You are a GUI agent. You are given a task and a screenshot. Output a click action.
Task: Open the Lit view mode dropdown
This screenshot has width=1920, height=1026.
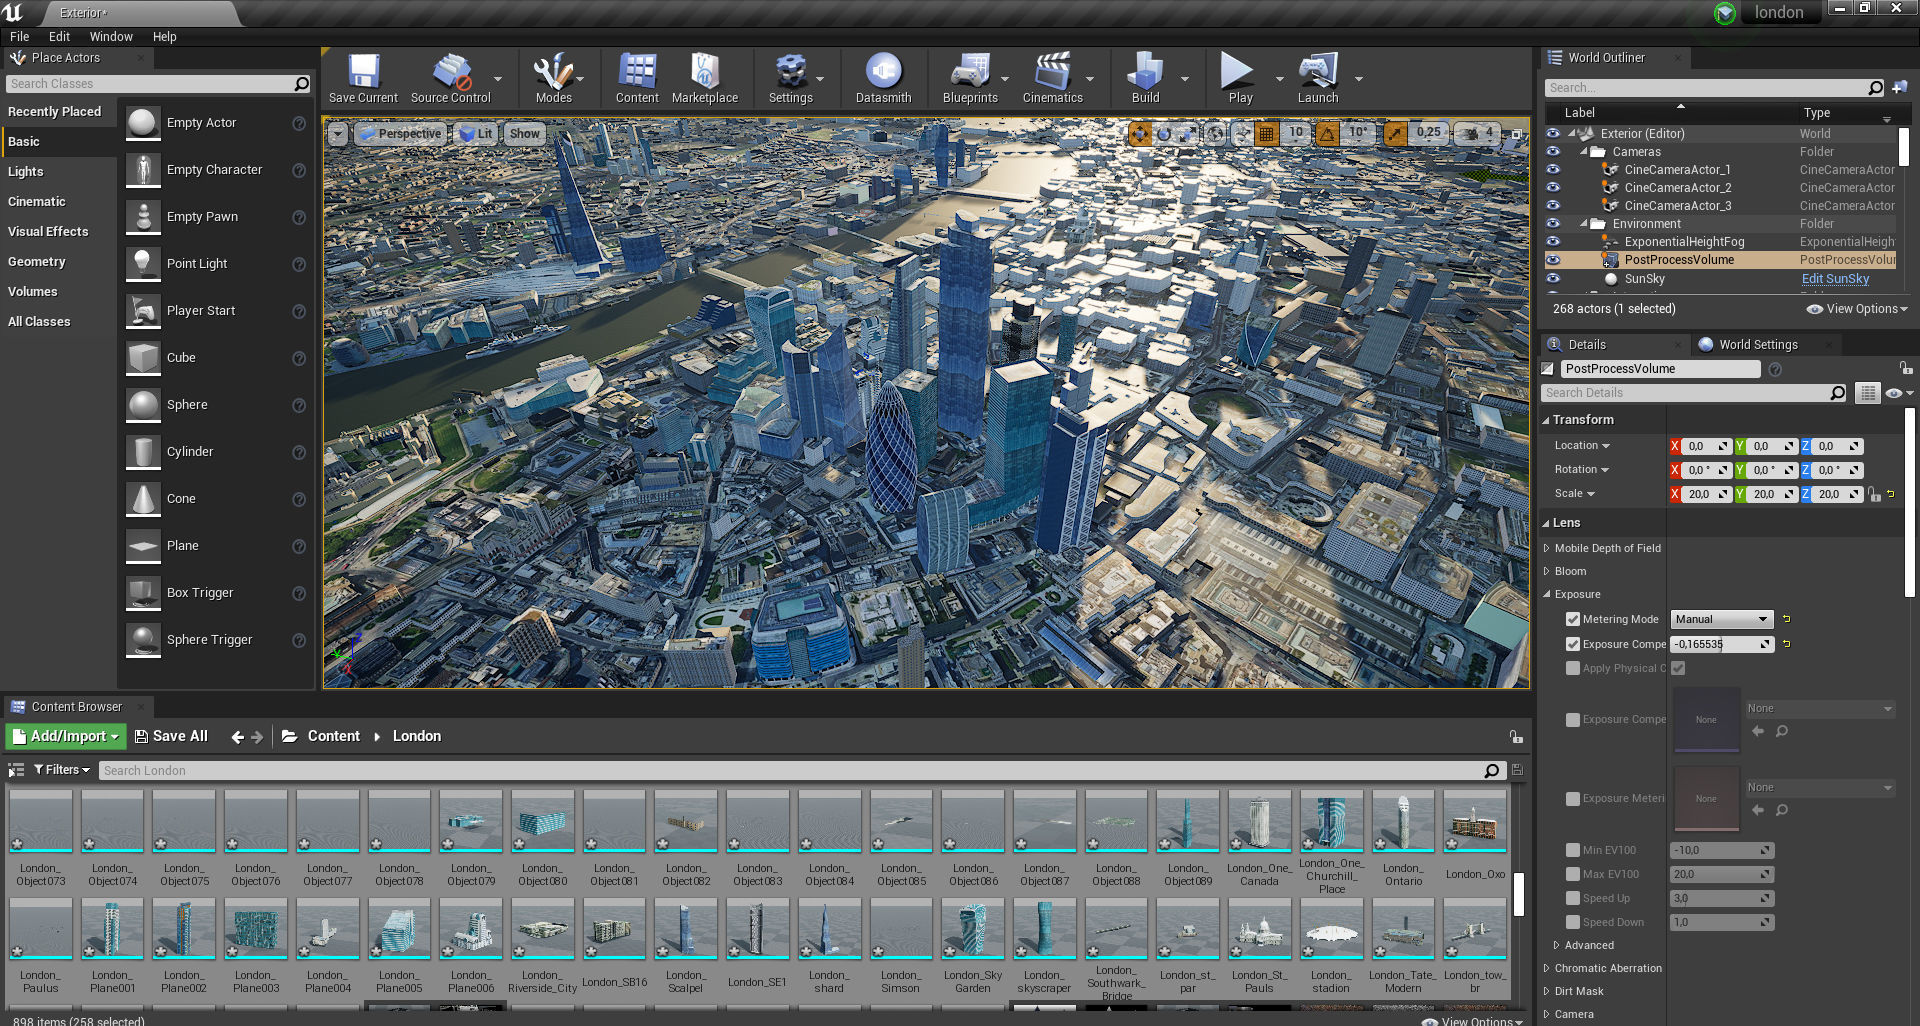point(476,134)
